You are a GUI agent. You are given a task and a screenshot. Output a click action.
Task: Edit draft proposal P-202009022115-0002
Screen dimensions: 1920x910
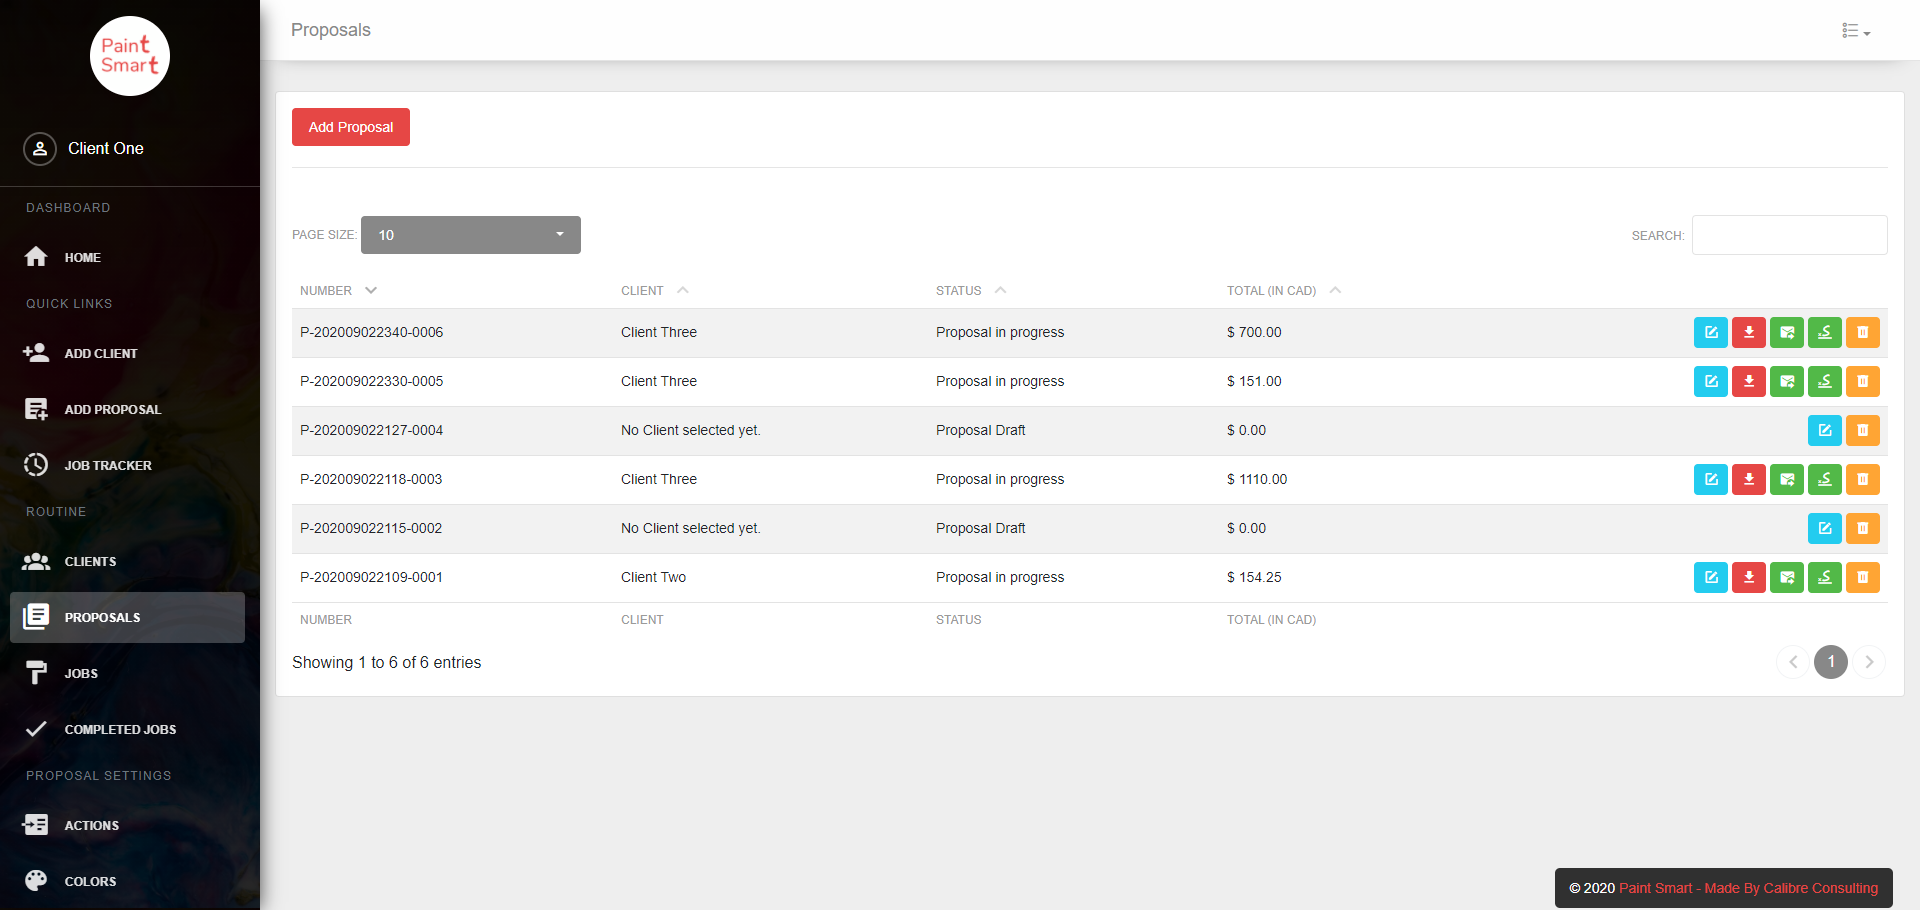click(1824, 529)
